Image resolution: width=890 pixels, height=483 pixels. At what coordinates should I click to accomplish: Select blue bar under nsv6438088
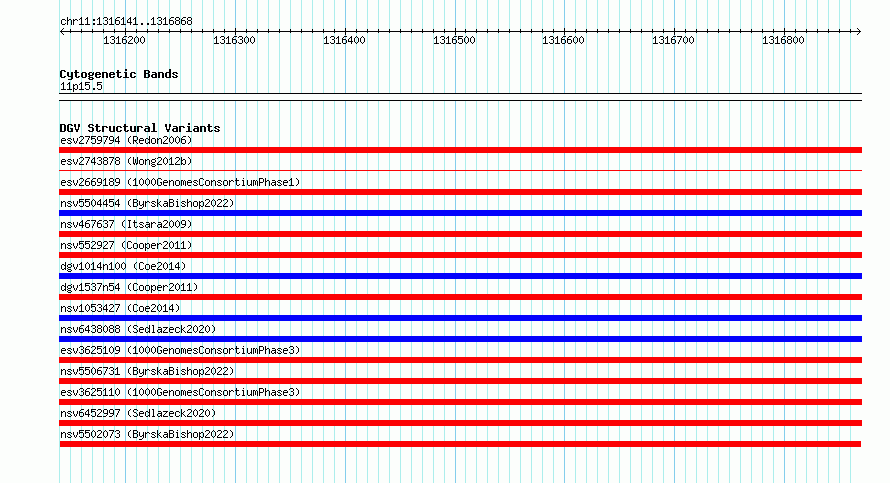(x=460, y=339)
